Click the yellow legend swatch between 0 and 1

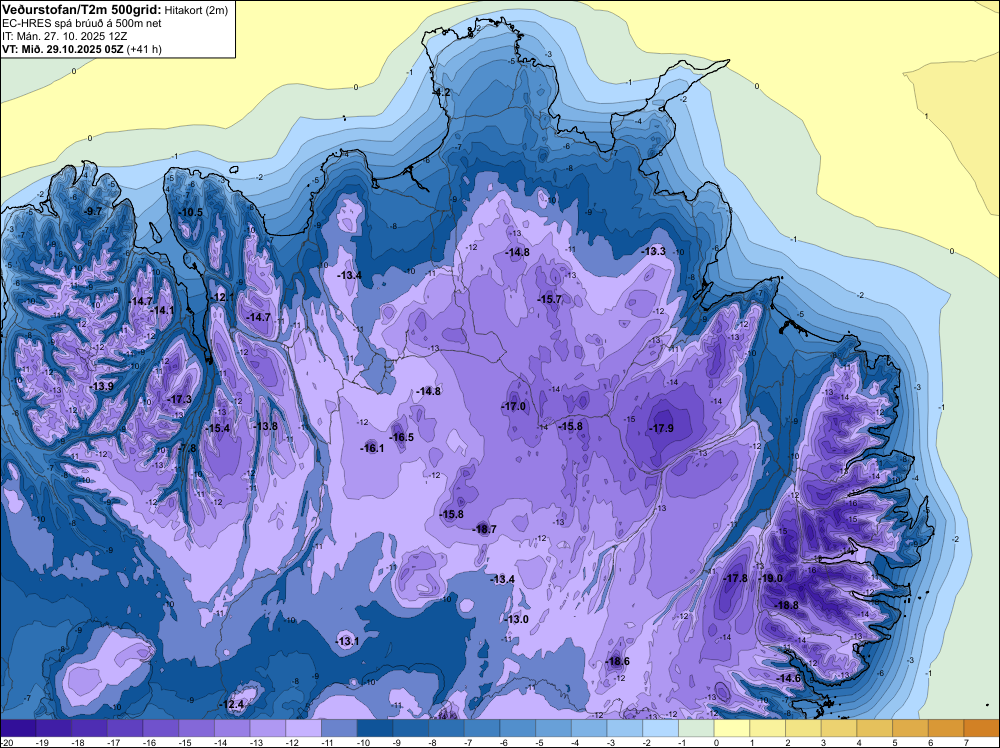[732, 728]
